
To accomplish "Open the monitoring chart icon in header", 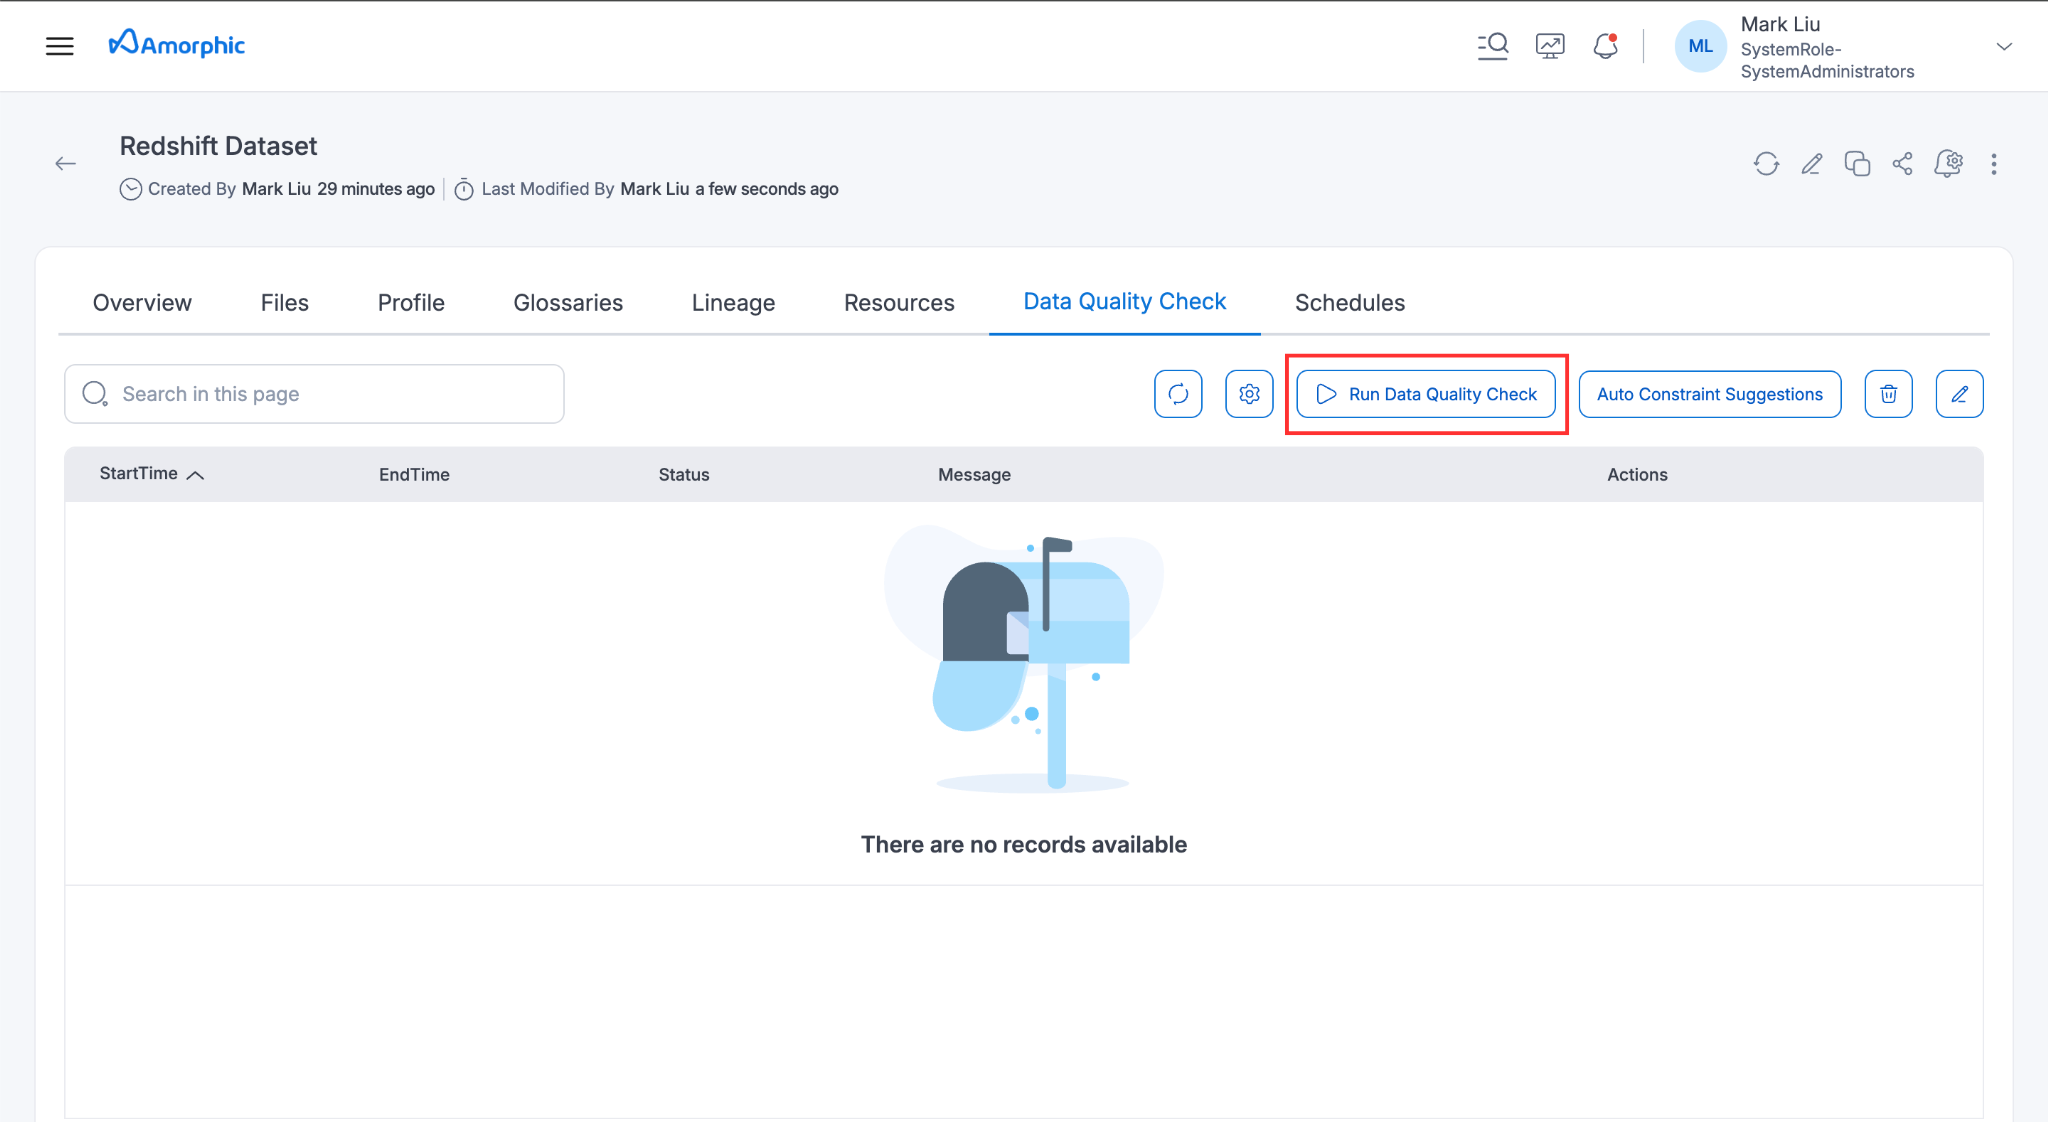I will (1550, 46).
